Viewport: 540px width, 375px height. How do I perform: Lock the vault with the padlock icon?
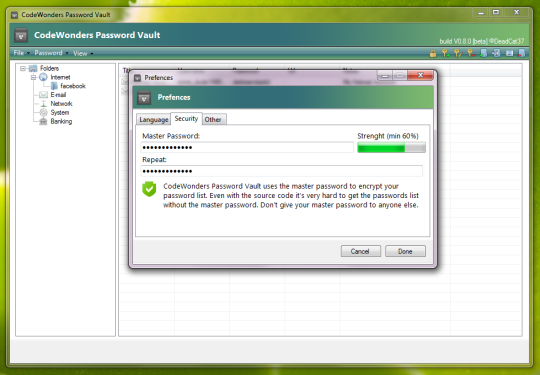pyautogui.click(x=433, y=53)
